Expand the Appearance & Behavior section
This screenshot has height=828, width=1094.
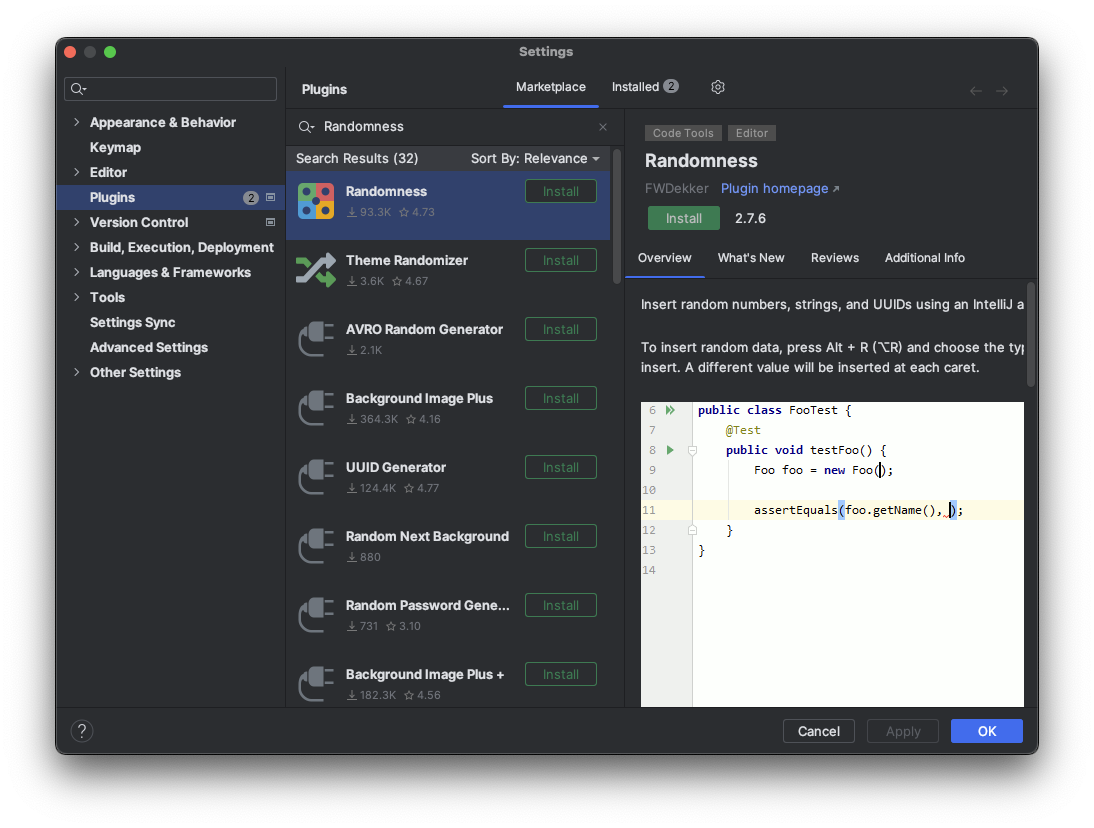[x=77, y=122]
